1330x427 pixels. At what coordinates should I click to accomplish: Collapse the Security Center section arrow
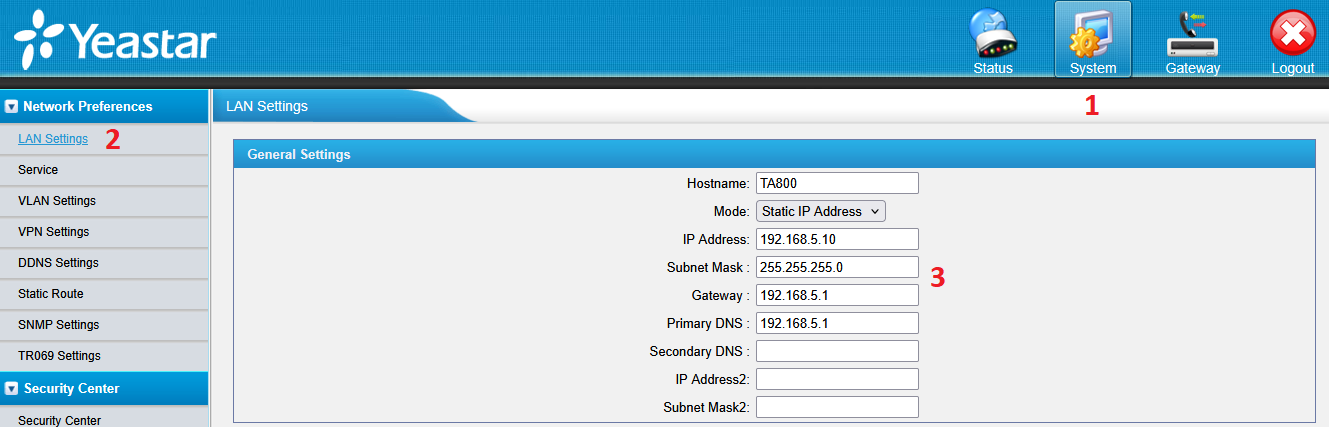coord(11,388)
